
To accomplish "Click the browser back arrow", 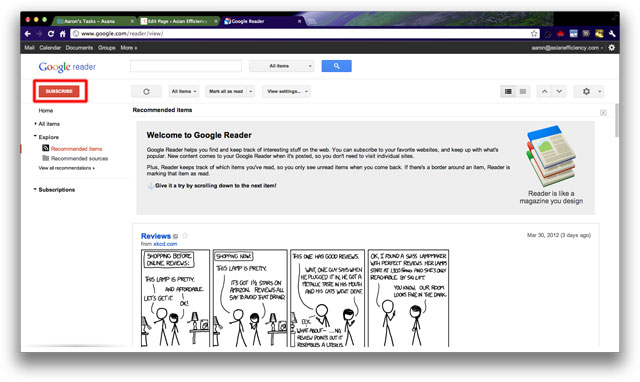I will pyautogui.click(x=27, y=33).
